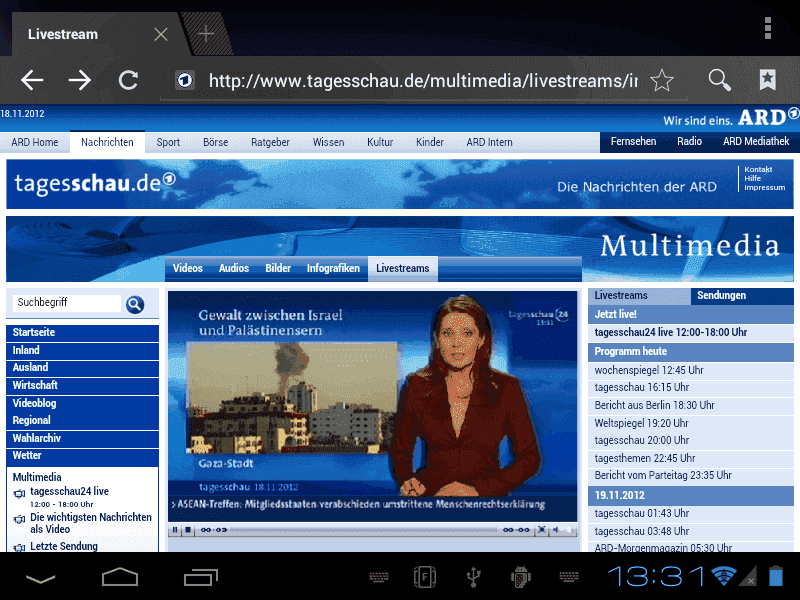This screenshot has width=800, height=600.
Task: Open the browser overflow menu (three dots)
Action: click(x=768, y=28)
